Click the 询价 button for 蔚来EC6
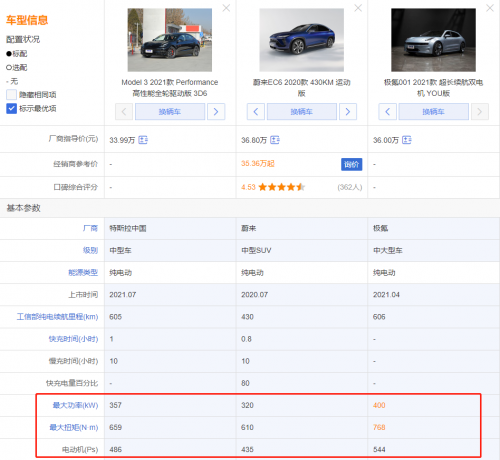 [x=351, y=164]
